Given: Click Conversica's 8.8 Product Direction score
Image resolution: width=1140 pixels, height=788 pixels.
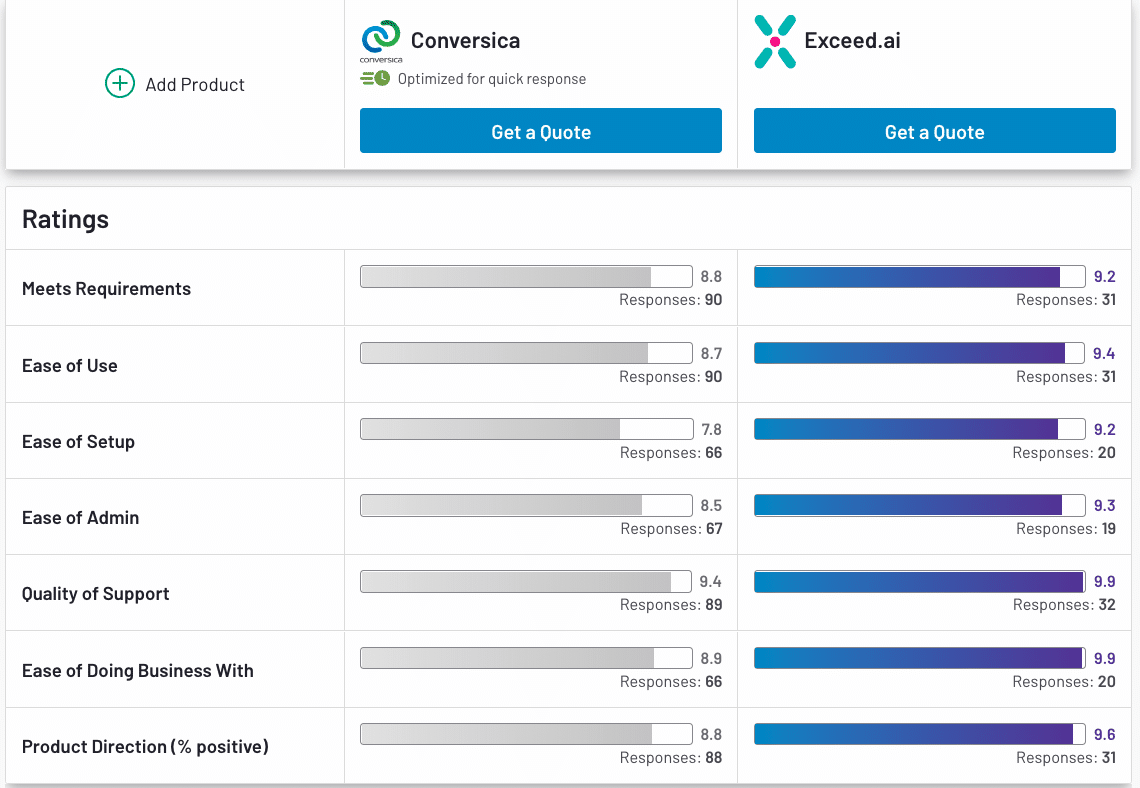Looking at the screenshot, I should click(x=711, y=734).
